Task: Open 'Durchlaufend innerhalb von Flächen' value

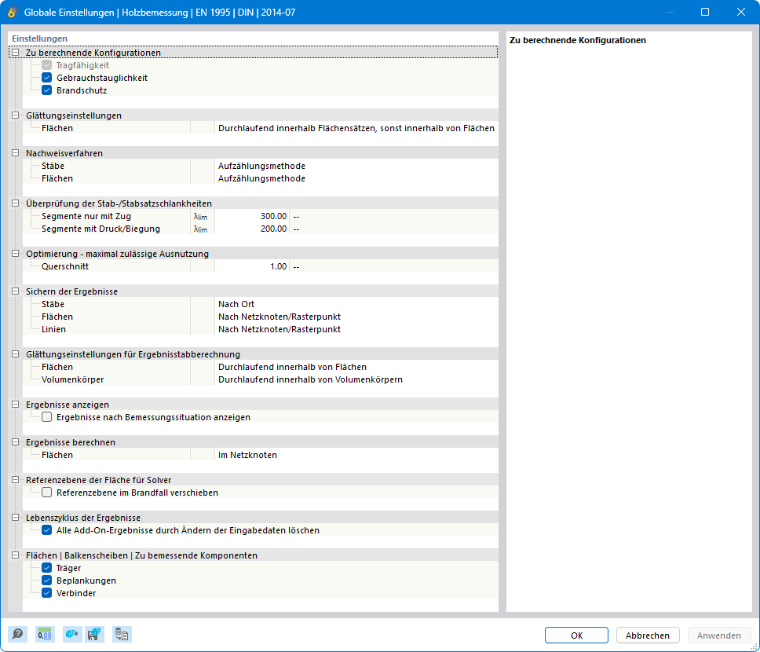Action: pos(356,367)
